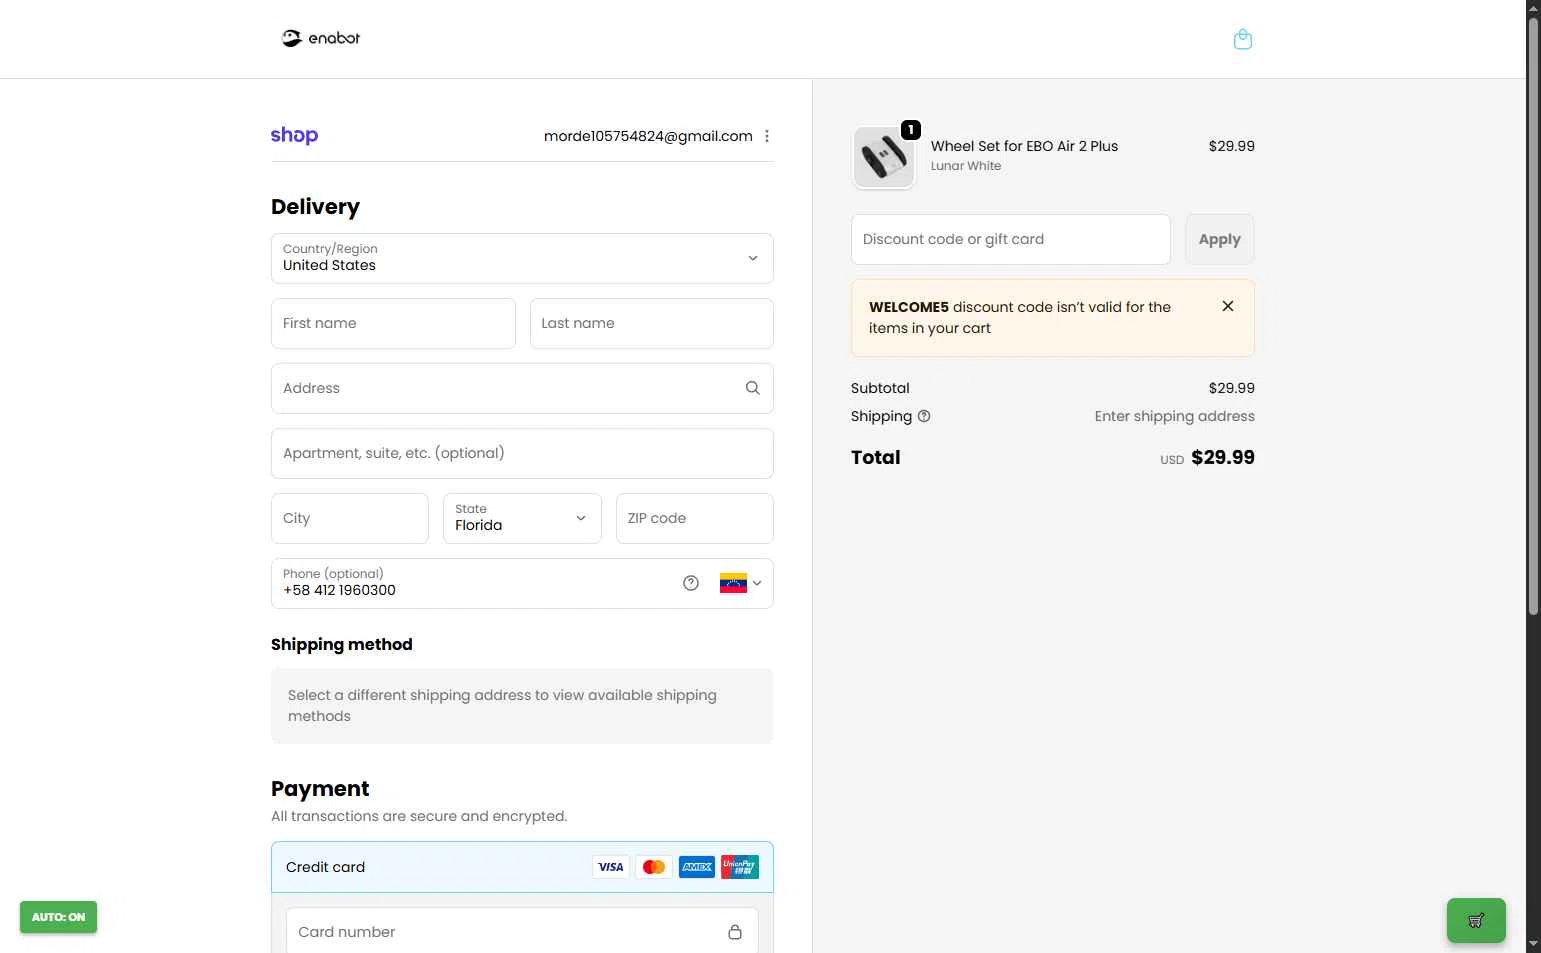Viewport: 1541px width, 953px height.
Task: Click the Card number field
Action: 522,932
